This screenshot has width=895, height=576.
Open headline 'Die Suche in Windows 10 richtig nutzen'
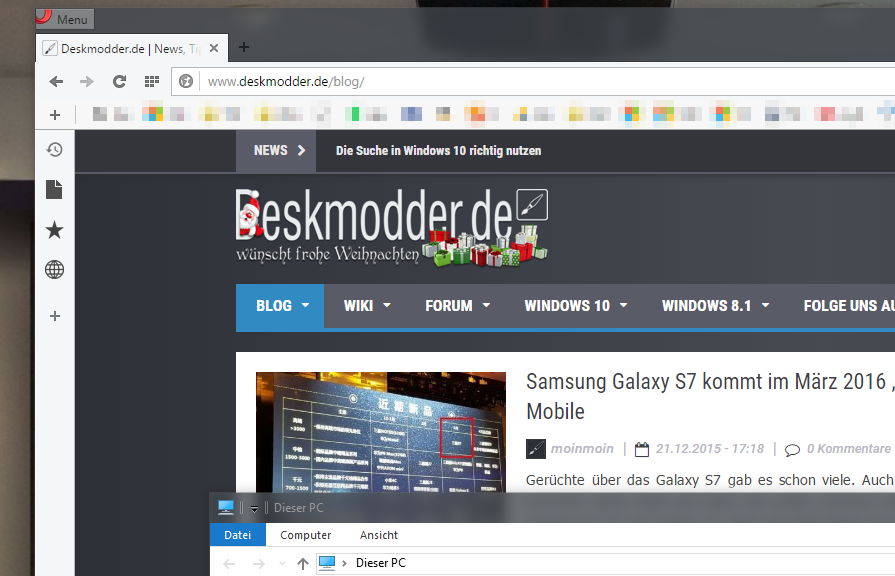click(438, 151)
